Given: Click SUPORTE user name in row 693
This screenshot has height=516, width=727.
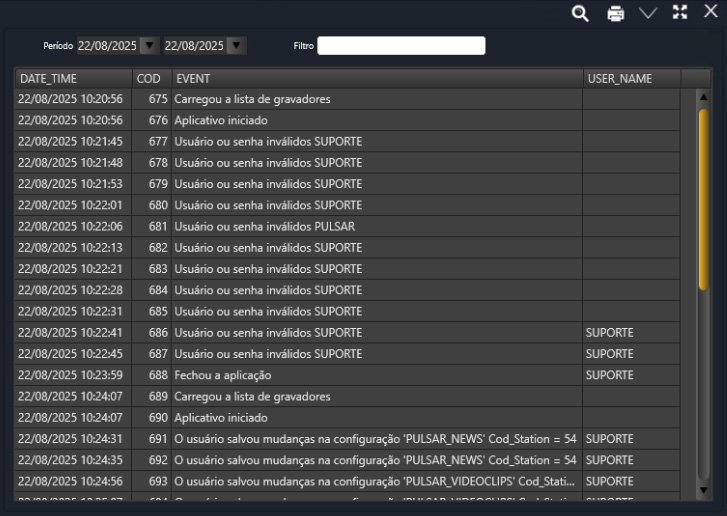Looking at the screenshot, I should pyautogui.click(x=609, y=481).
